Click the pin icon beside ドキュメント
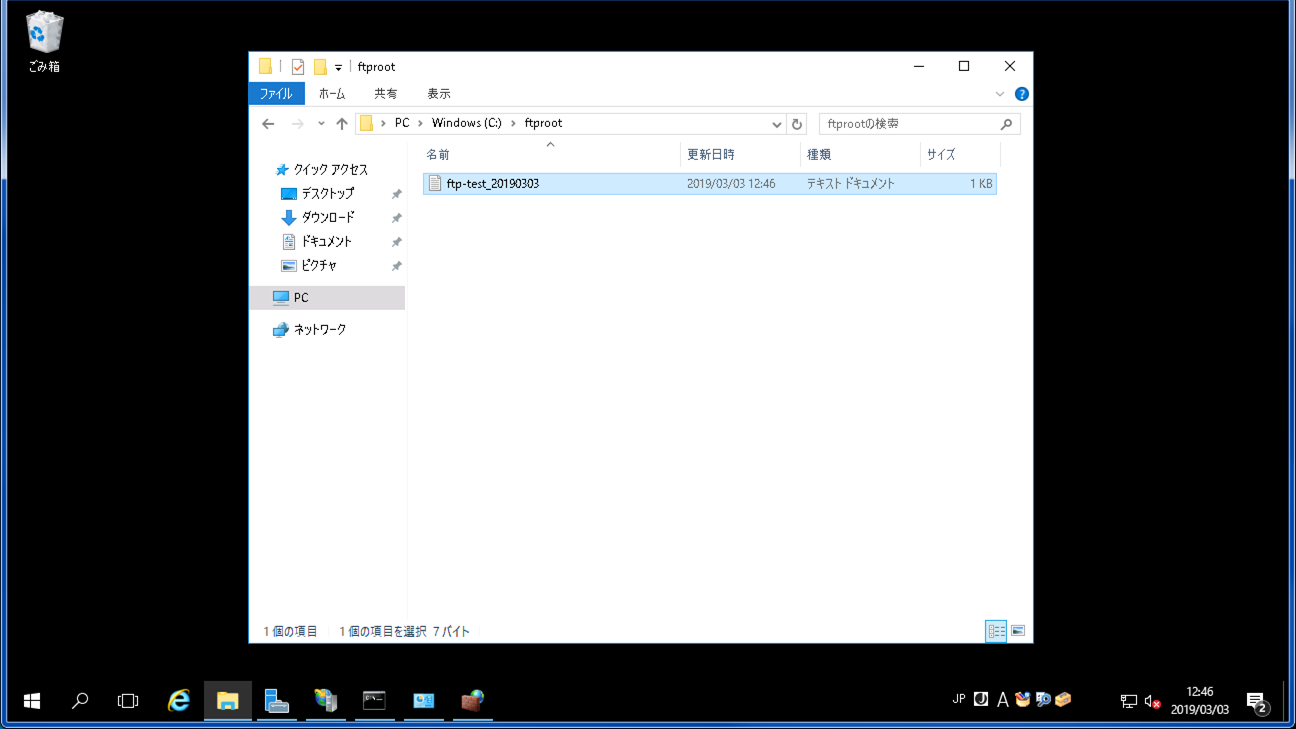This screenshot has width=1296, height=729. [396, 242]
